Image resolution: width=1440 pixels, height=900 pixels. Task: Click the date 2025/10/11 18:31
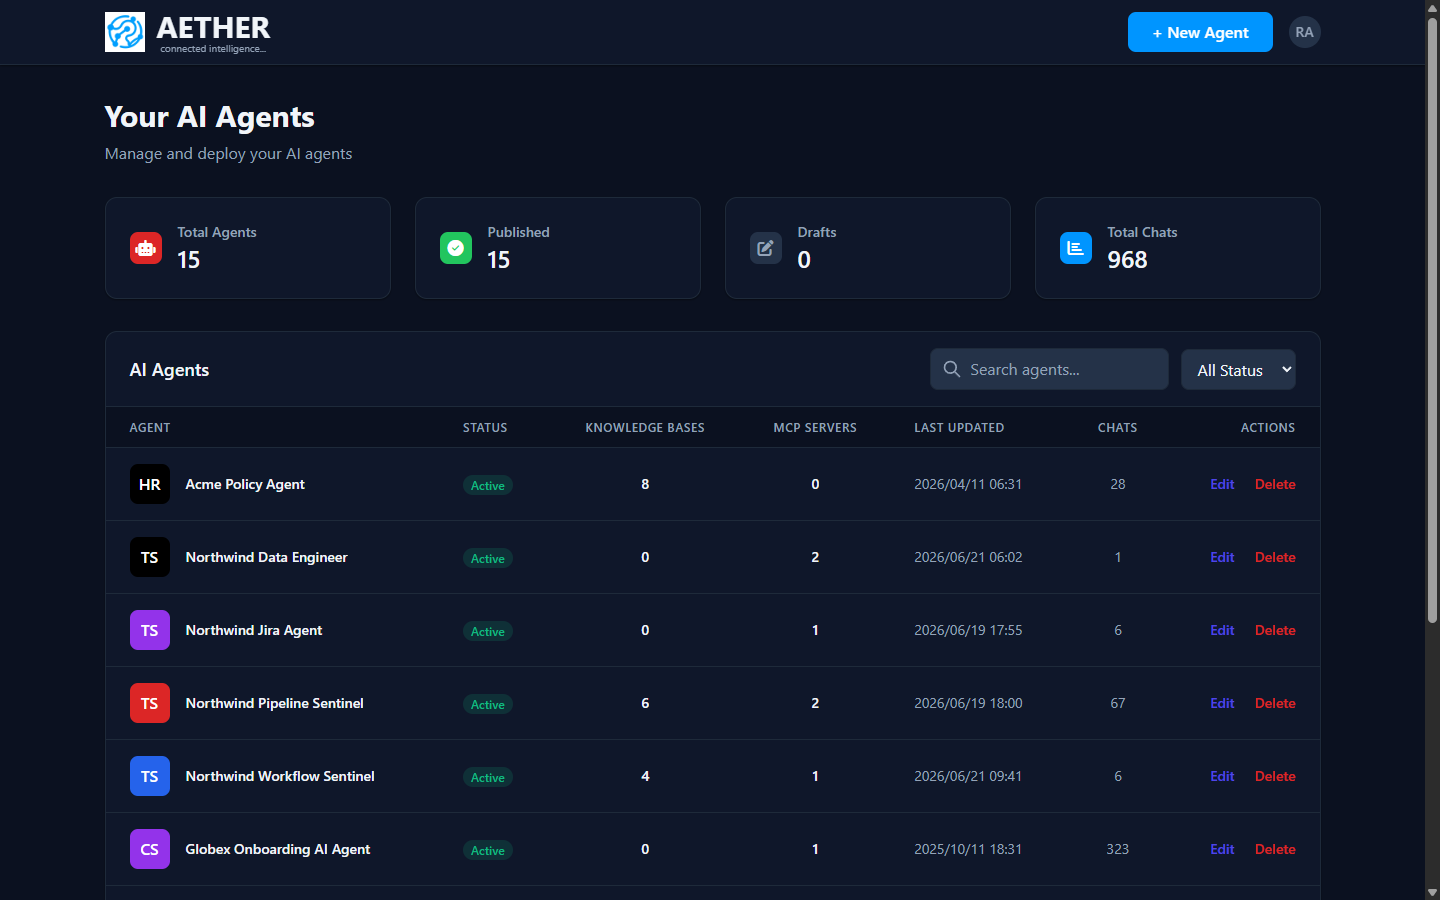pos(968,849)
